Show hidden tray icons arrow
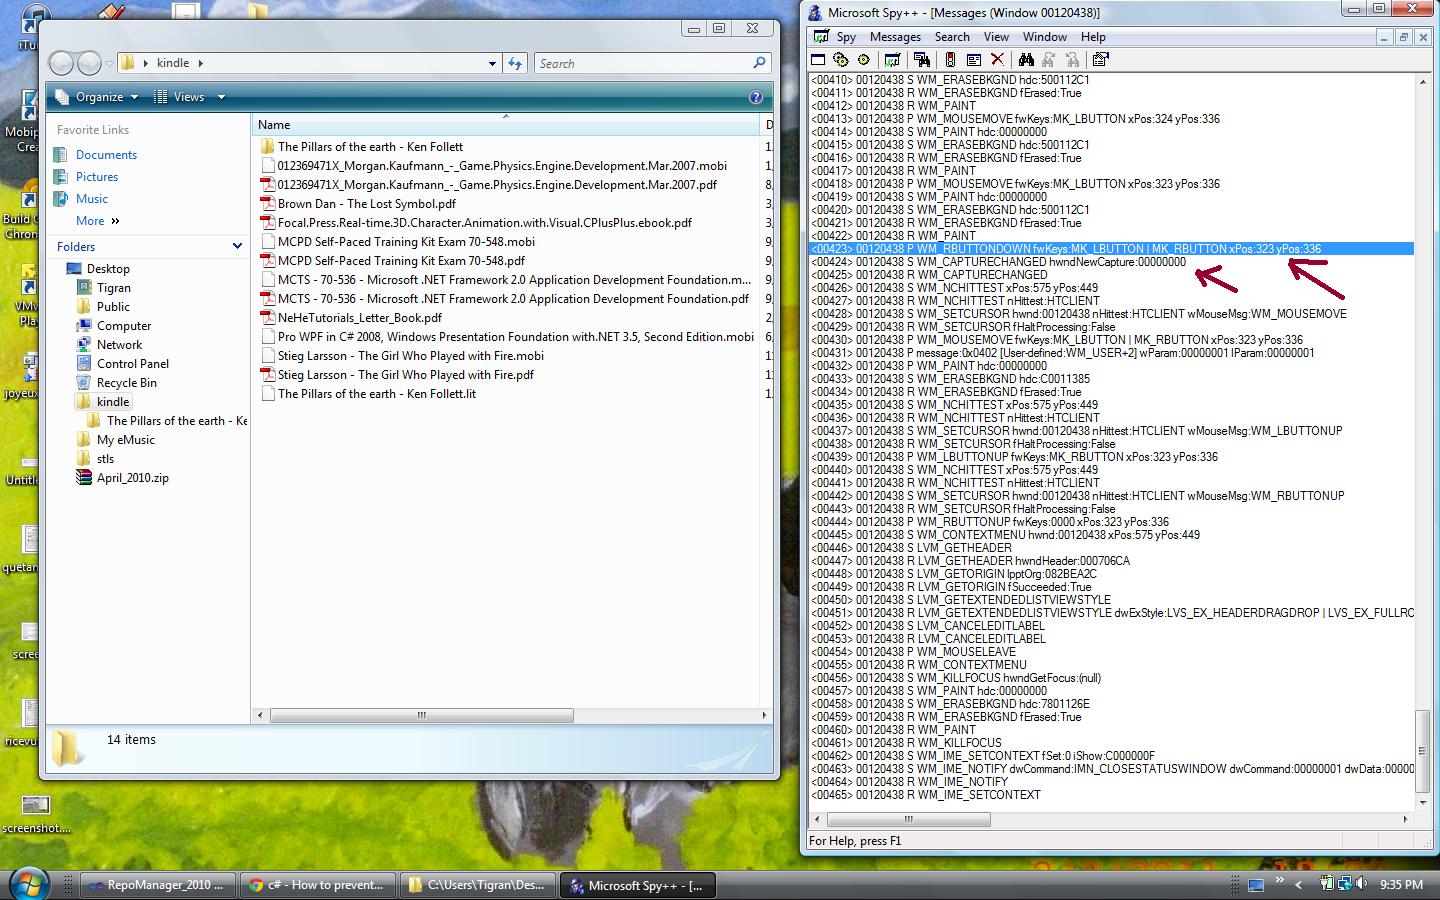Viewport: 1440px width, 900px height. pyautogui.click(x=1299, y=884)
